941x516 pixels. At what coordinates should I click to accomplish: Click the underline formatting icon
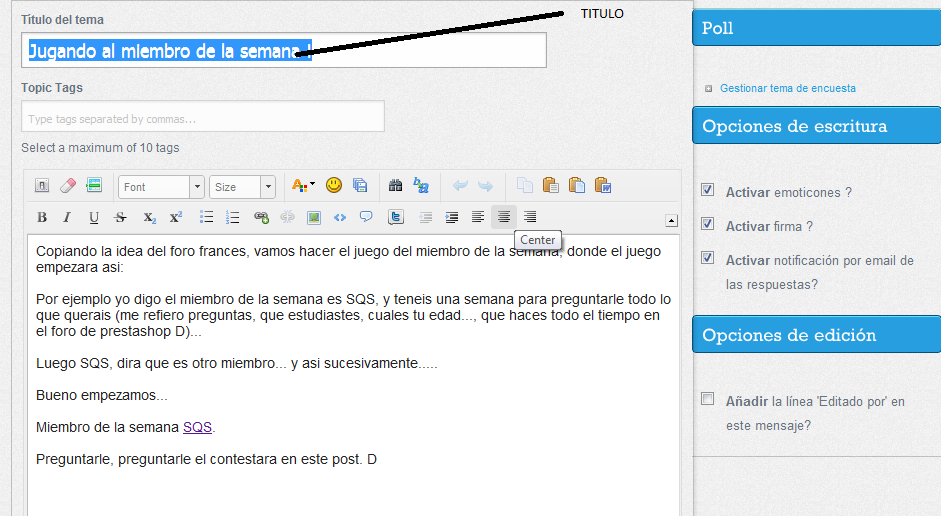(94, 217)
